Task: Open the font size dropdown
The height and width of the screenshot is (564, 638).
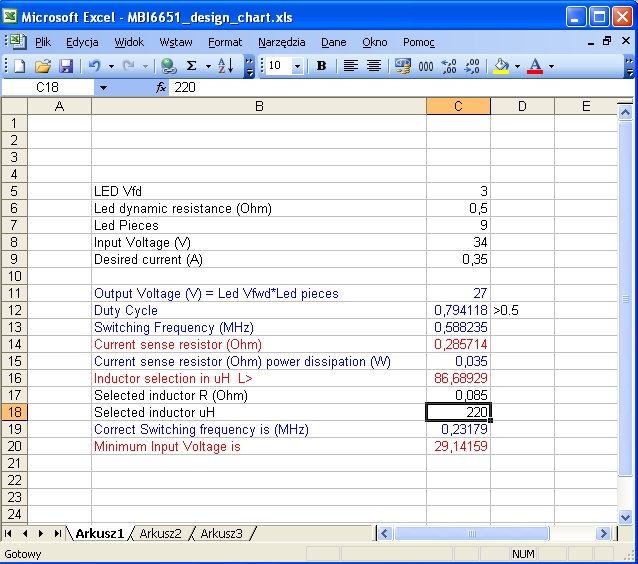Action: point(300,66)
